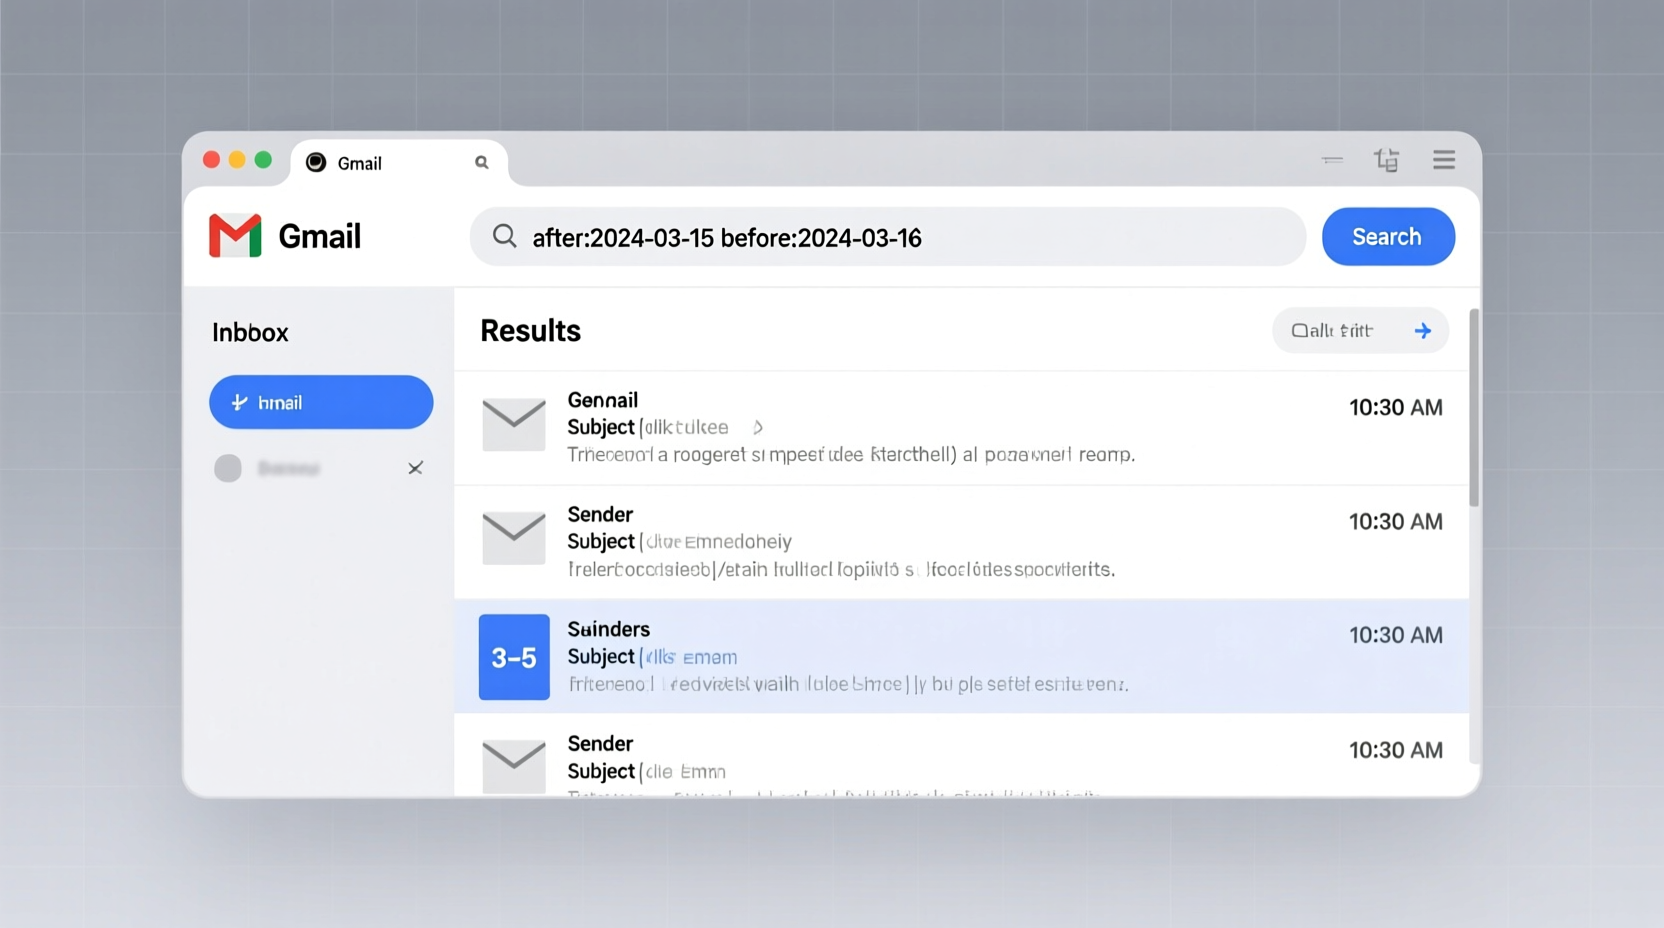This screenshot has width=1664, height=928.
Task: Click 10:30 AM time of Gennail email
Action: pyautogui.click(x=1395, y=407)
